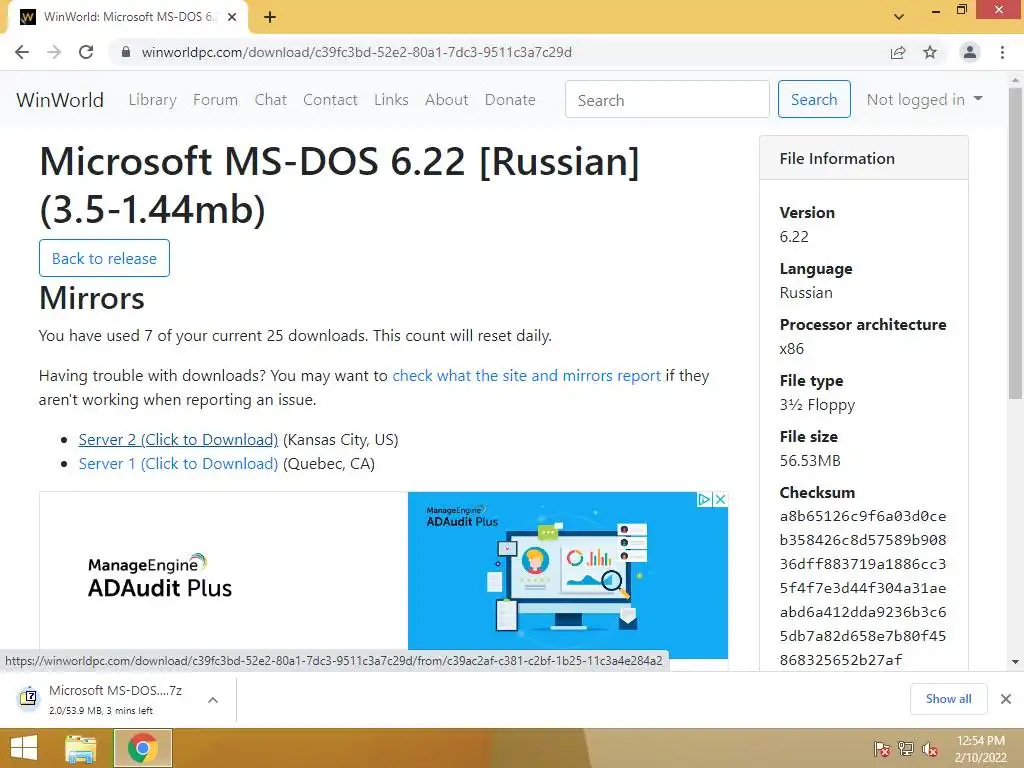The width and height of the screenshot is (1024, 768).
Task: Close the downloads bar
Action: coord(1006,699)
